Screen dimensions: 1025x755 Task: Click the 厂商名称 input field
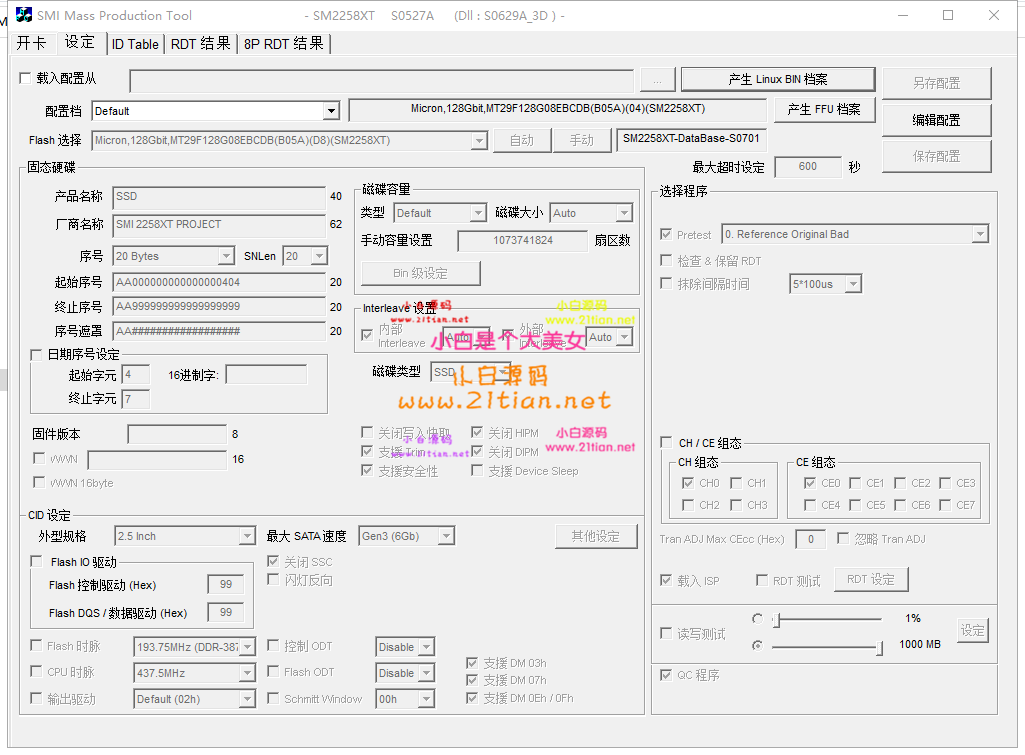coord(218,224)
